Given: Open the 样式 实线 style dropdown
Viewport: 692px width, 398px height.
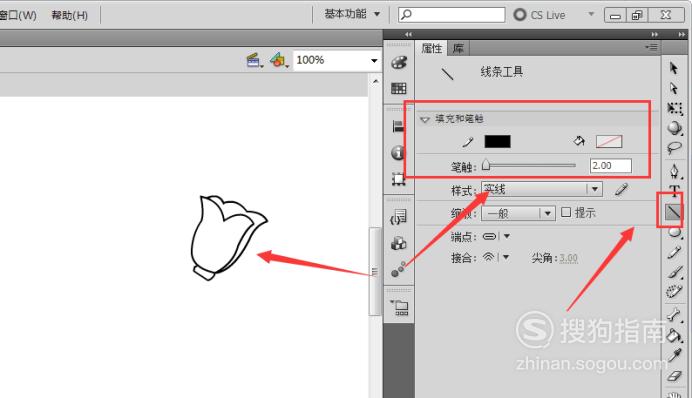Looking at the screenshot, I should [x=542, y=189].
